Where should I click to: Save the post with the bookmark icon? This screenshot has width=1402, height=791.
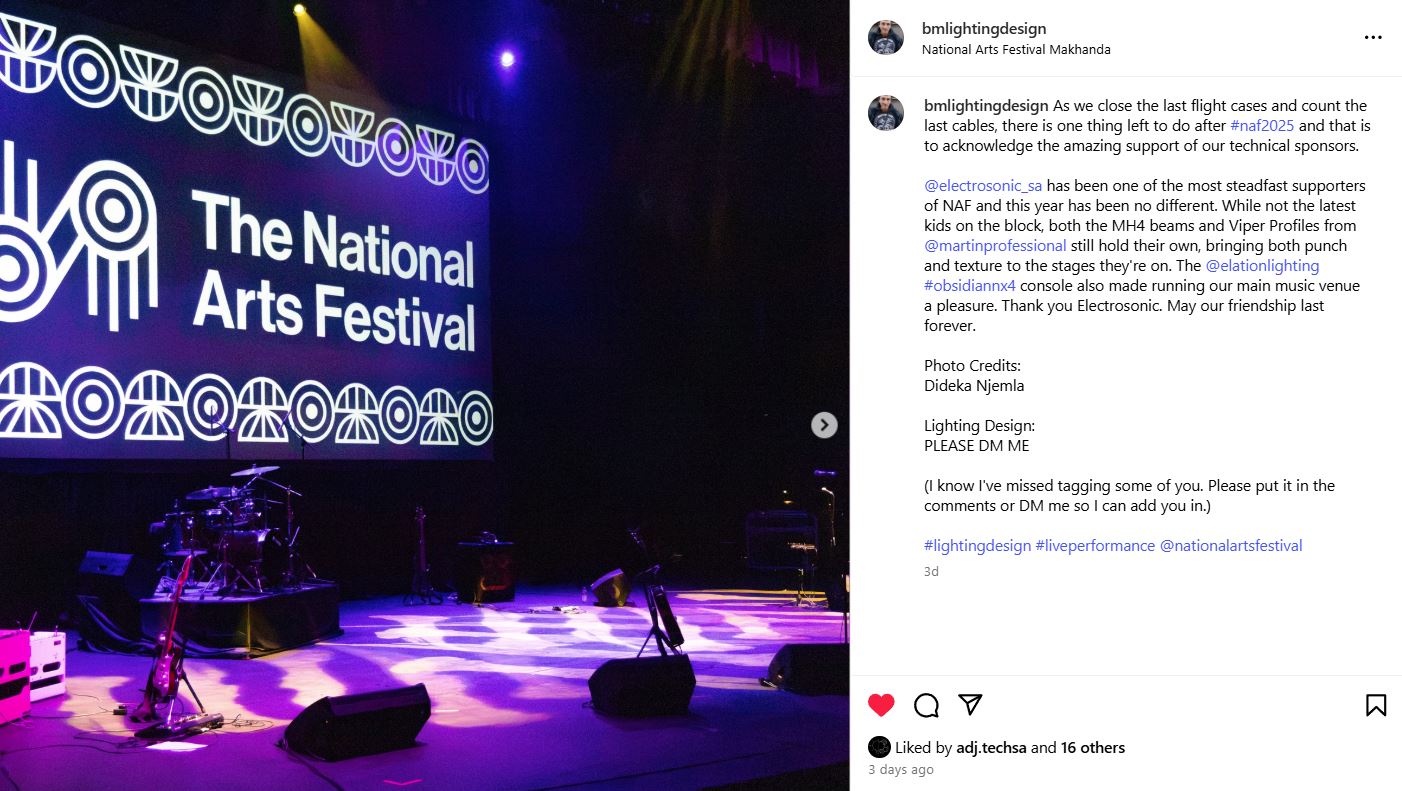(x=1376, y=705)
